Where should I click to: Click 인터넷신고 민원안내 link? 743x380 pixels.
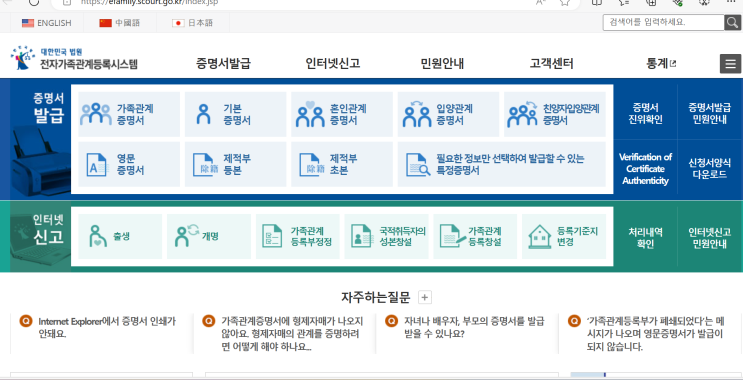[x=709, y=238]
